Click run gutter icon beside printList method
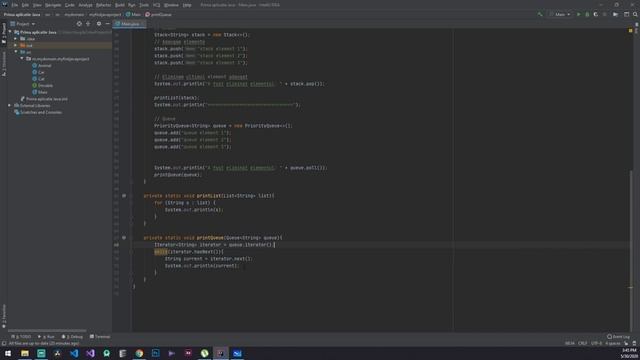The width and height of the screenshot is (640, 360). (x=124, y=196)
